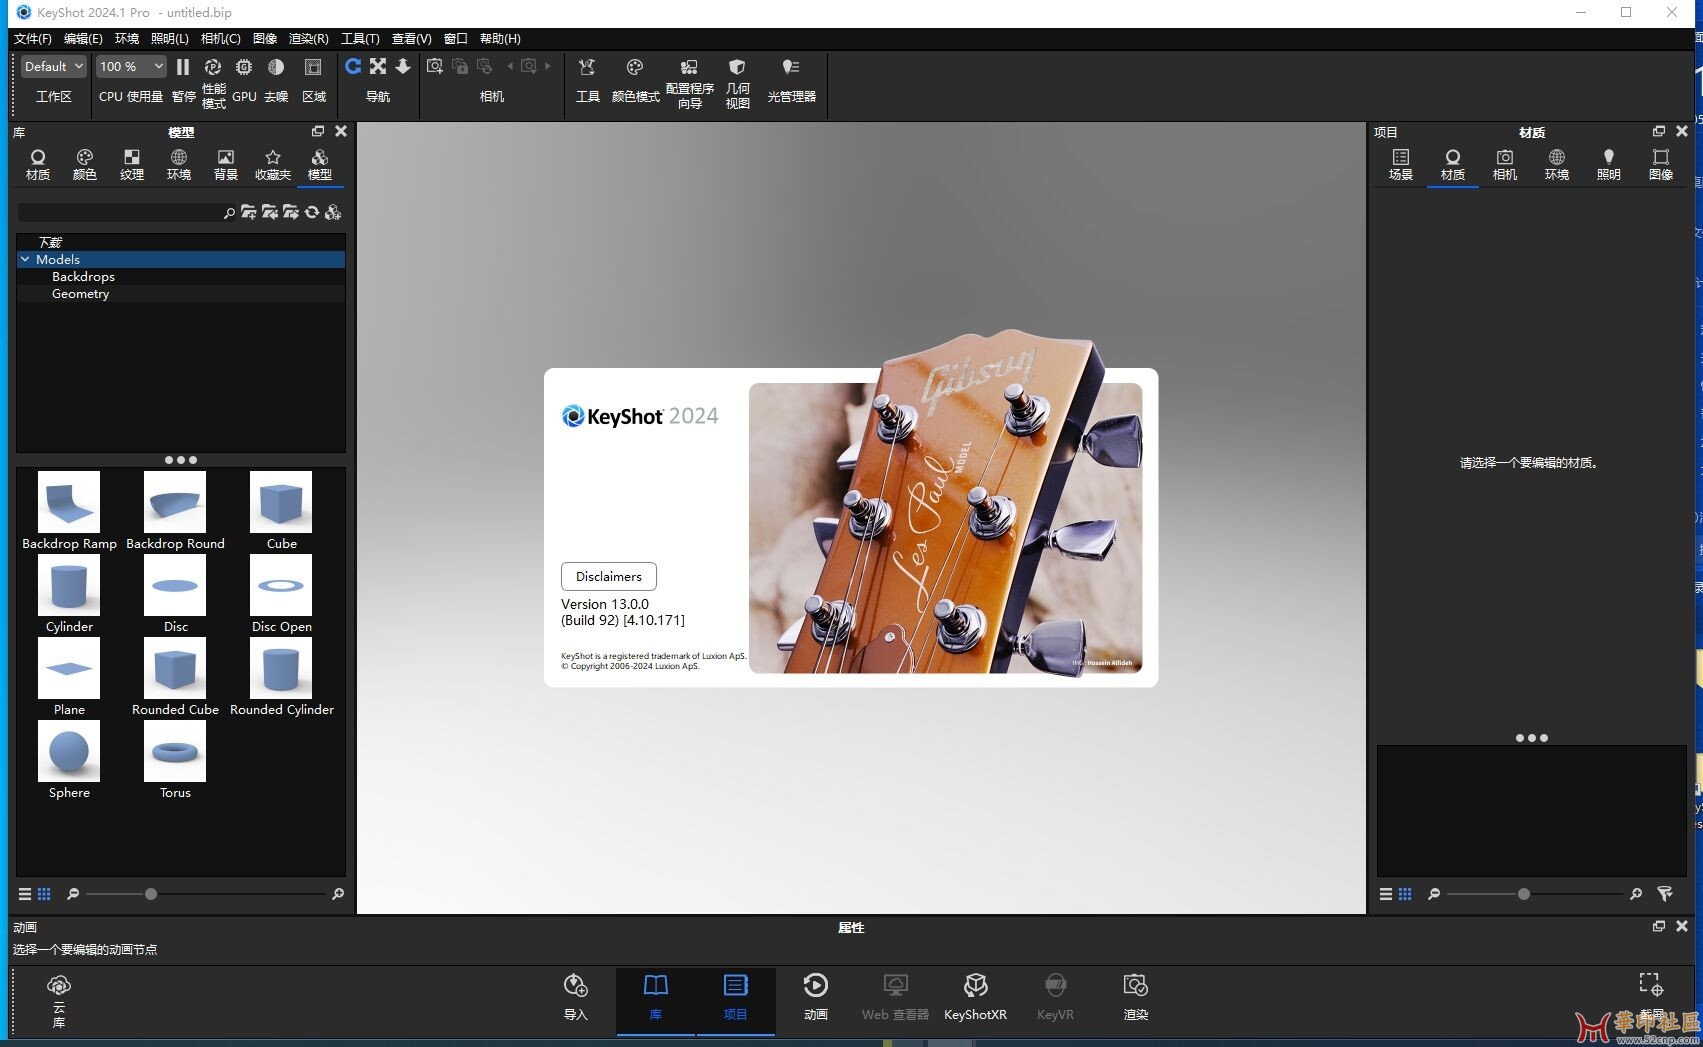Select the Rounded Cube model thumbnail

tap(175, 668)
